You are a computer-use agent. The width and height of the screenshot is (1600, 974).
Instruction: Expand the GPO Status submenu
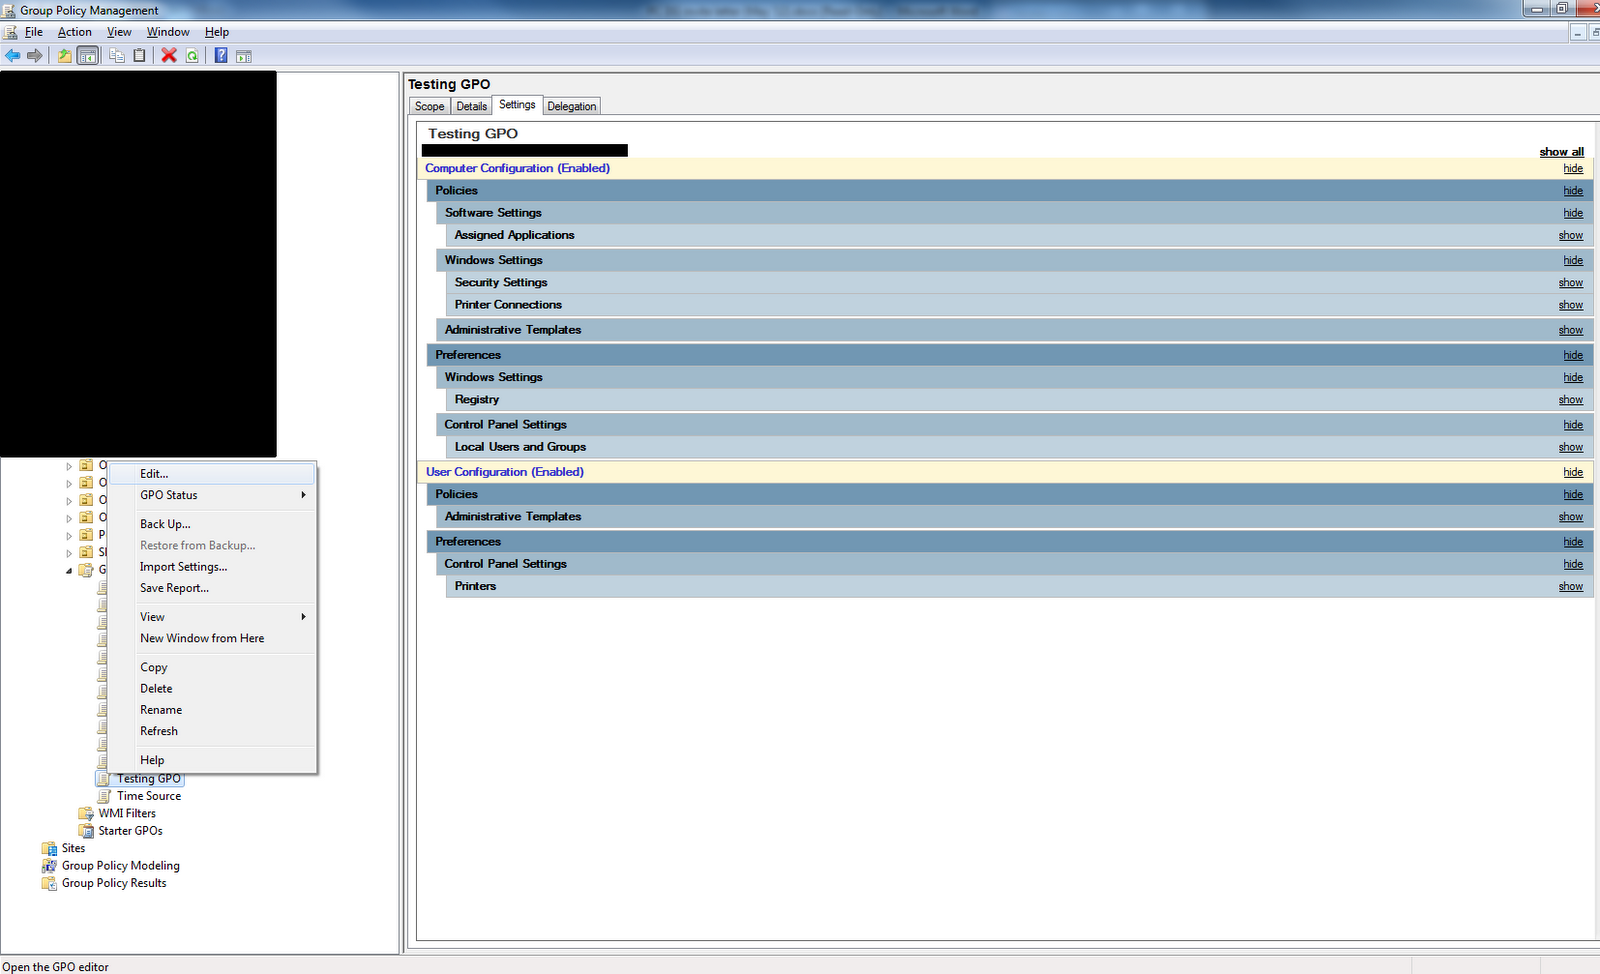[x=303, y=495]
